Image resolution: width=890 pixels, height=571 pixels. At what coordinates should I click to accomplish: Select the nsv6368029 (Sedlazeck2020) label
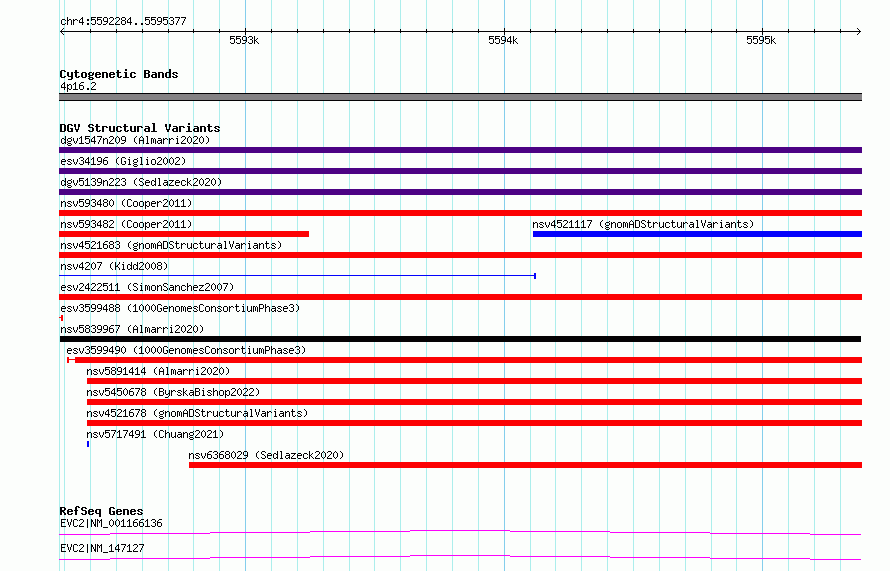[x=266, y=455]
